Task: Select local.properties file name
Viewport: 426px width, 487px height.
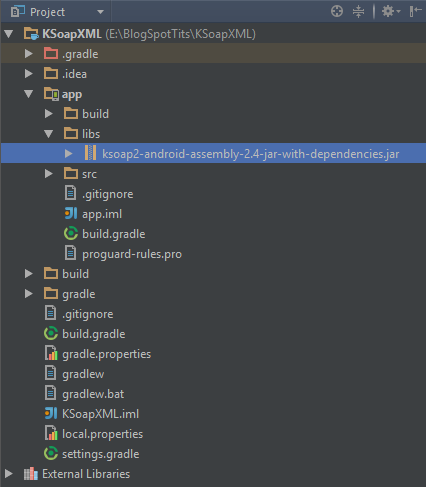Action: 102,434
